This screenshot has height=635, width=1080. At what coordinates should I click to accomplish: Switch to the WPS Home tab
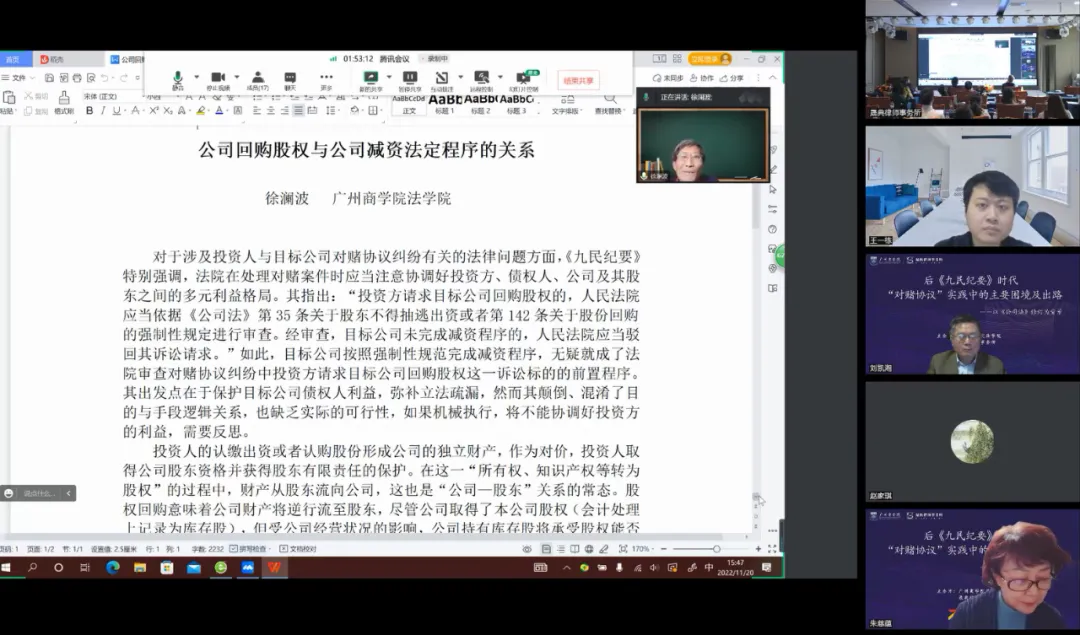pos(14,59)
